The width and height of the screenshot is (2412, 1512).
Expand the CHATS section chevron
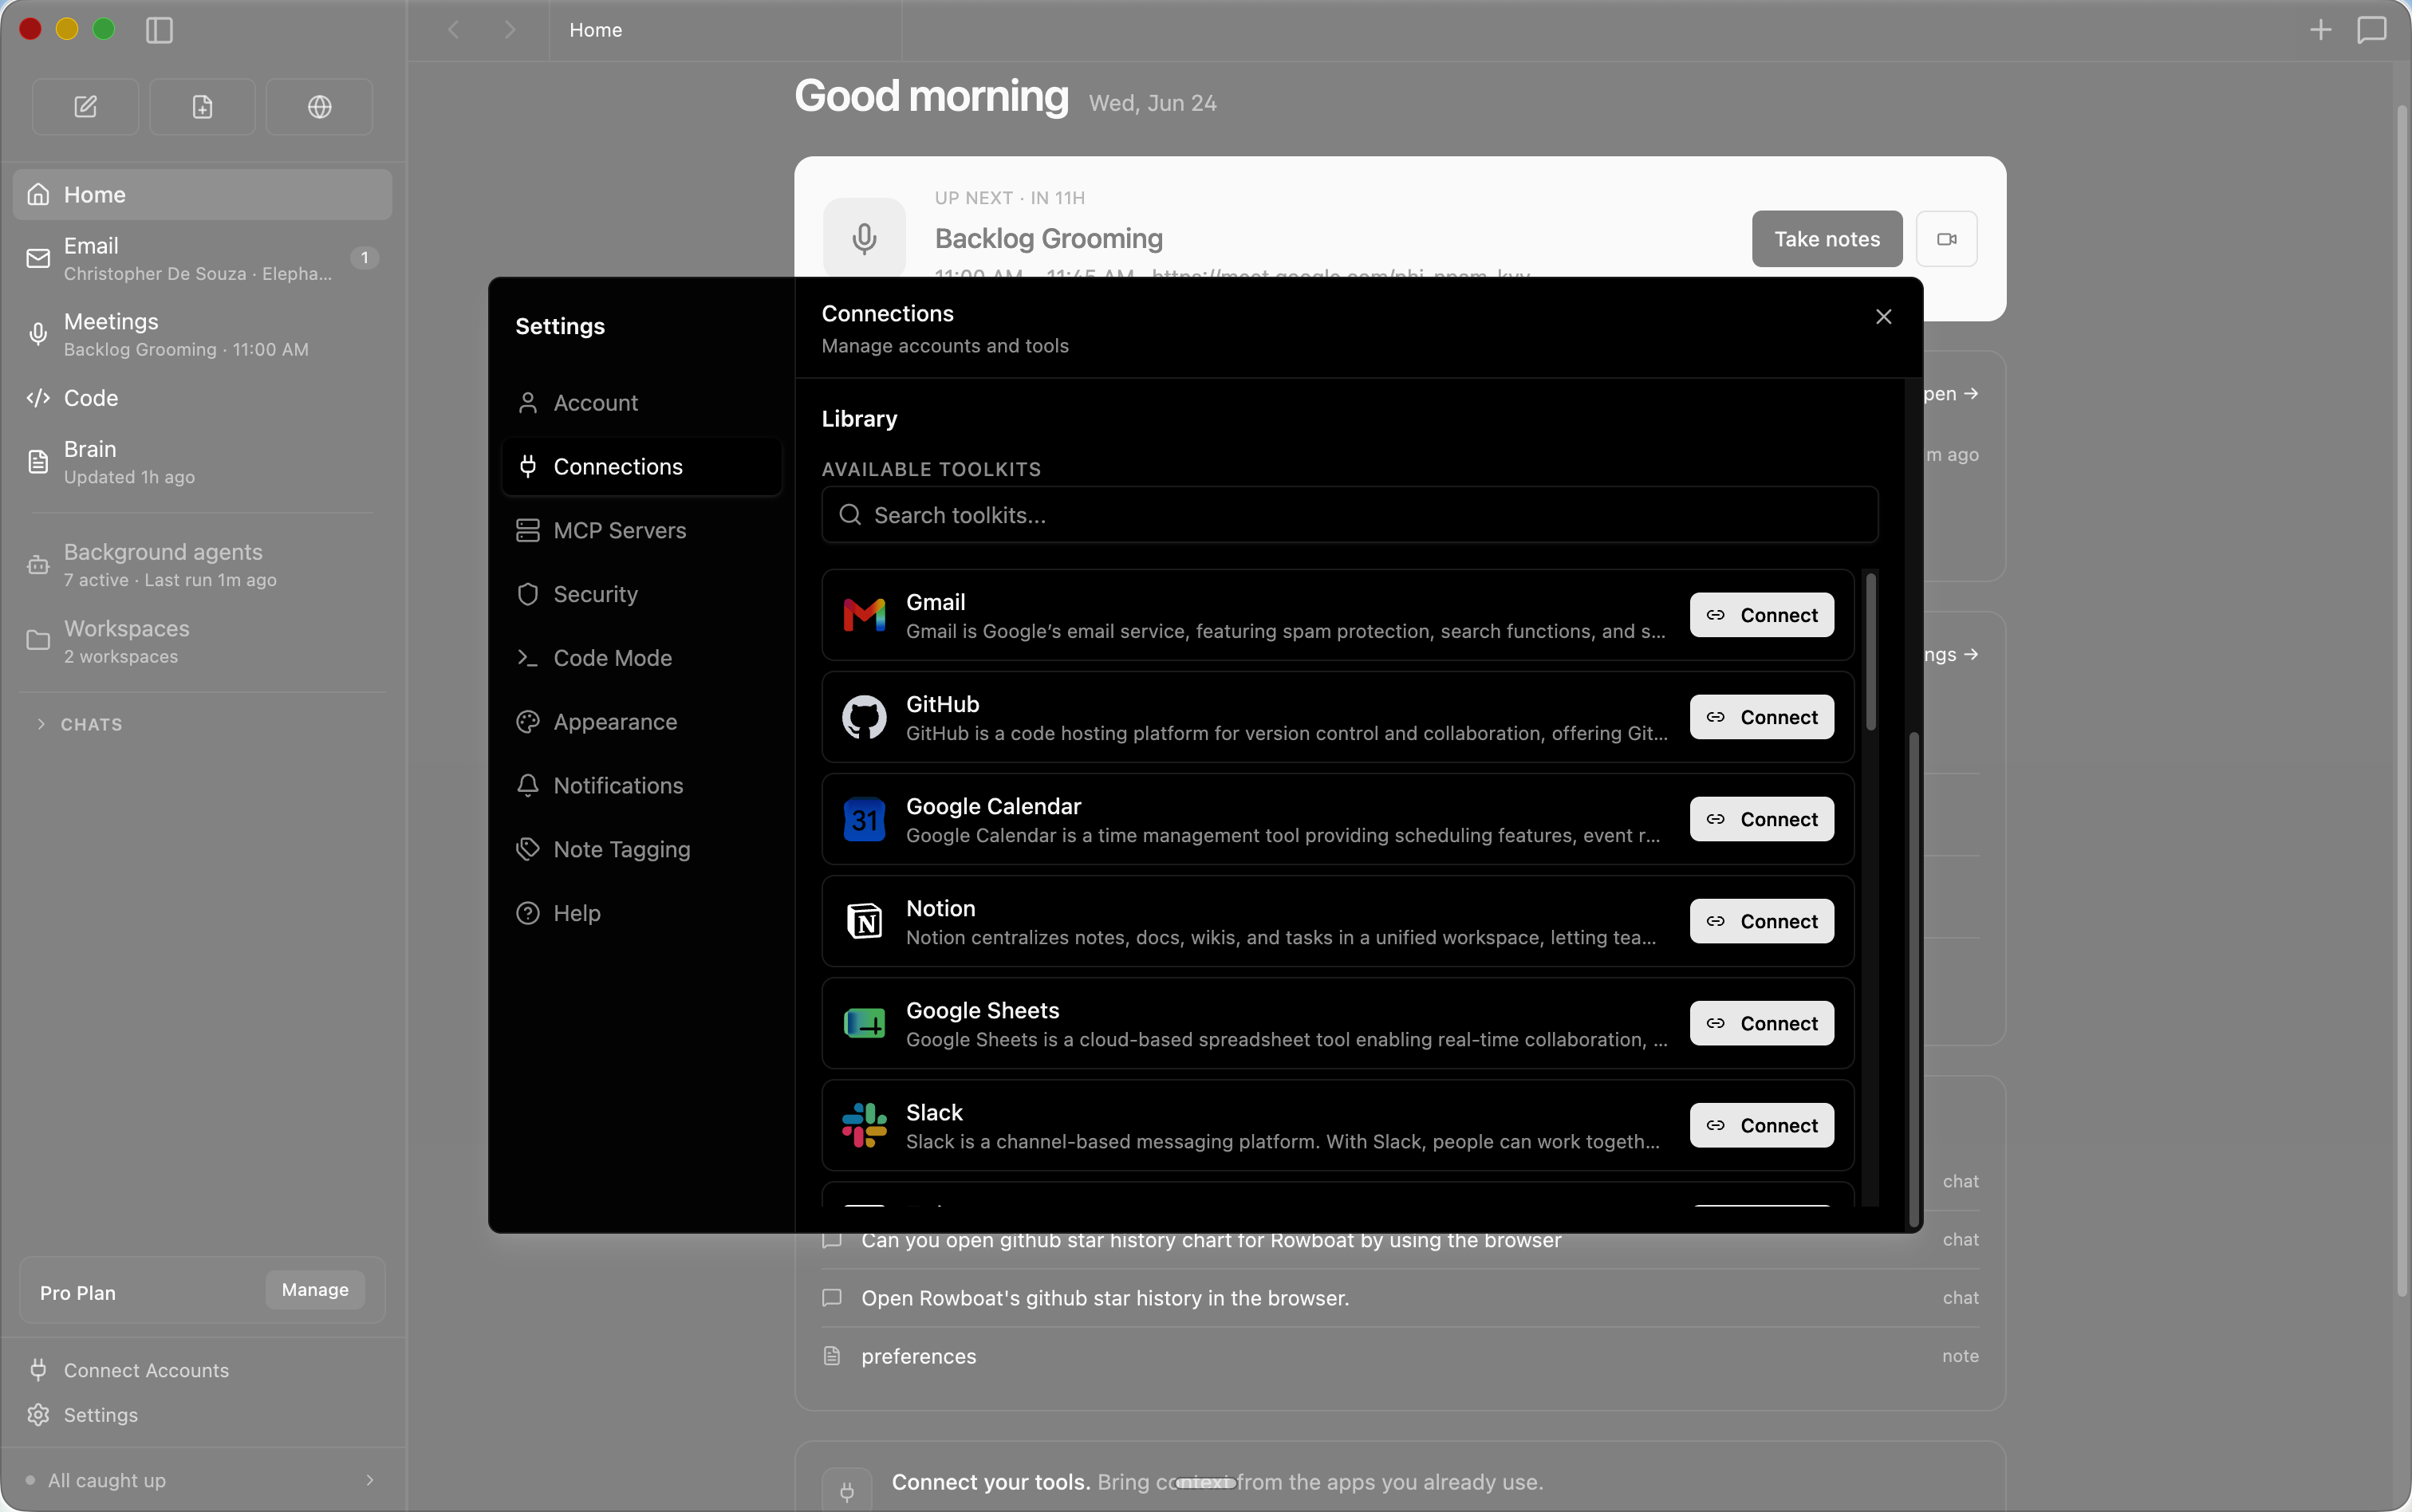tap(41, 724)
